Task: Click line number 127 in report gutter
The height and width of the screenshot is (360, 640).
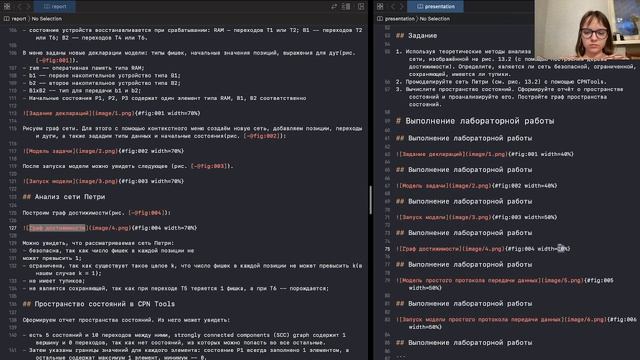Action: pos(13,228)
